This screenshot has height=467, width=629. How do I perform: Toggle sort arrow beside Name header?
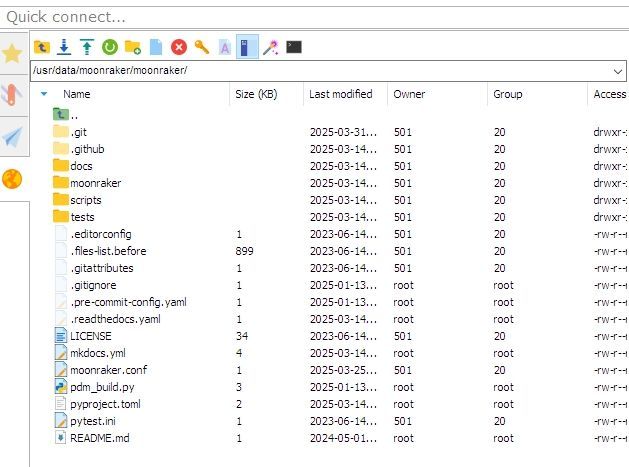coord(44,94)
